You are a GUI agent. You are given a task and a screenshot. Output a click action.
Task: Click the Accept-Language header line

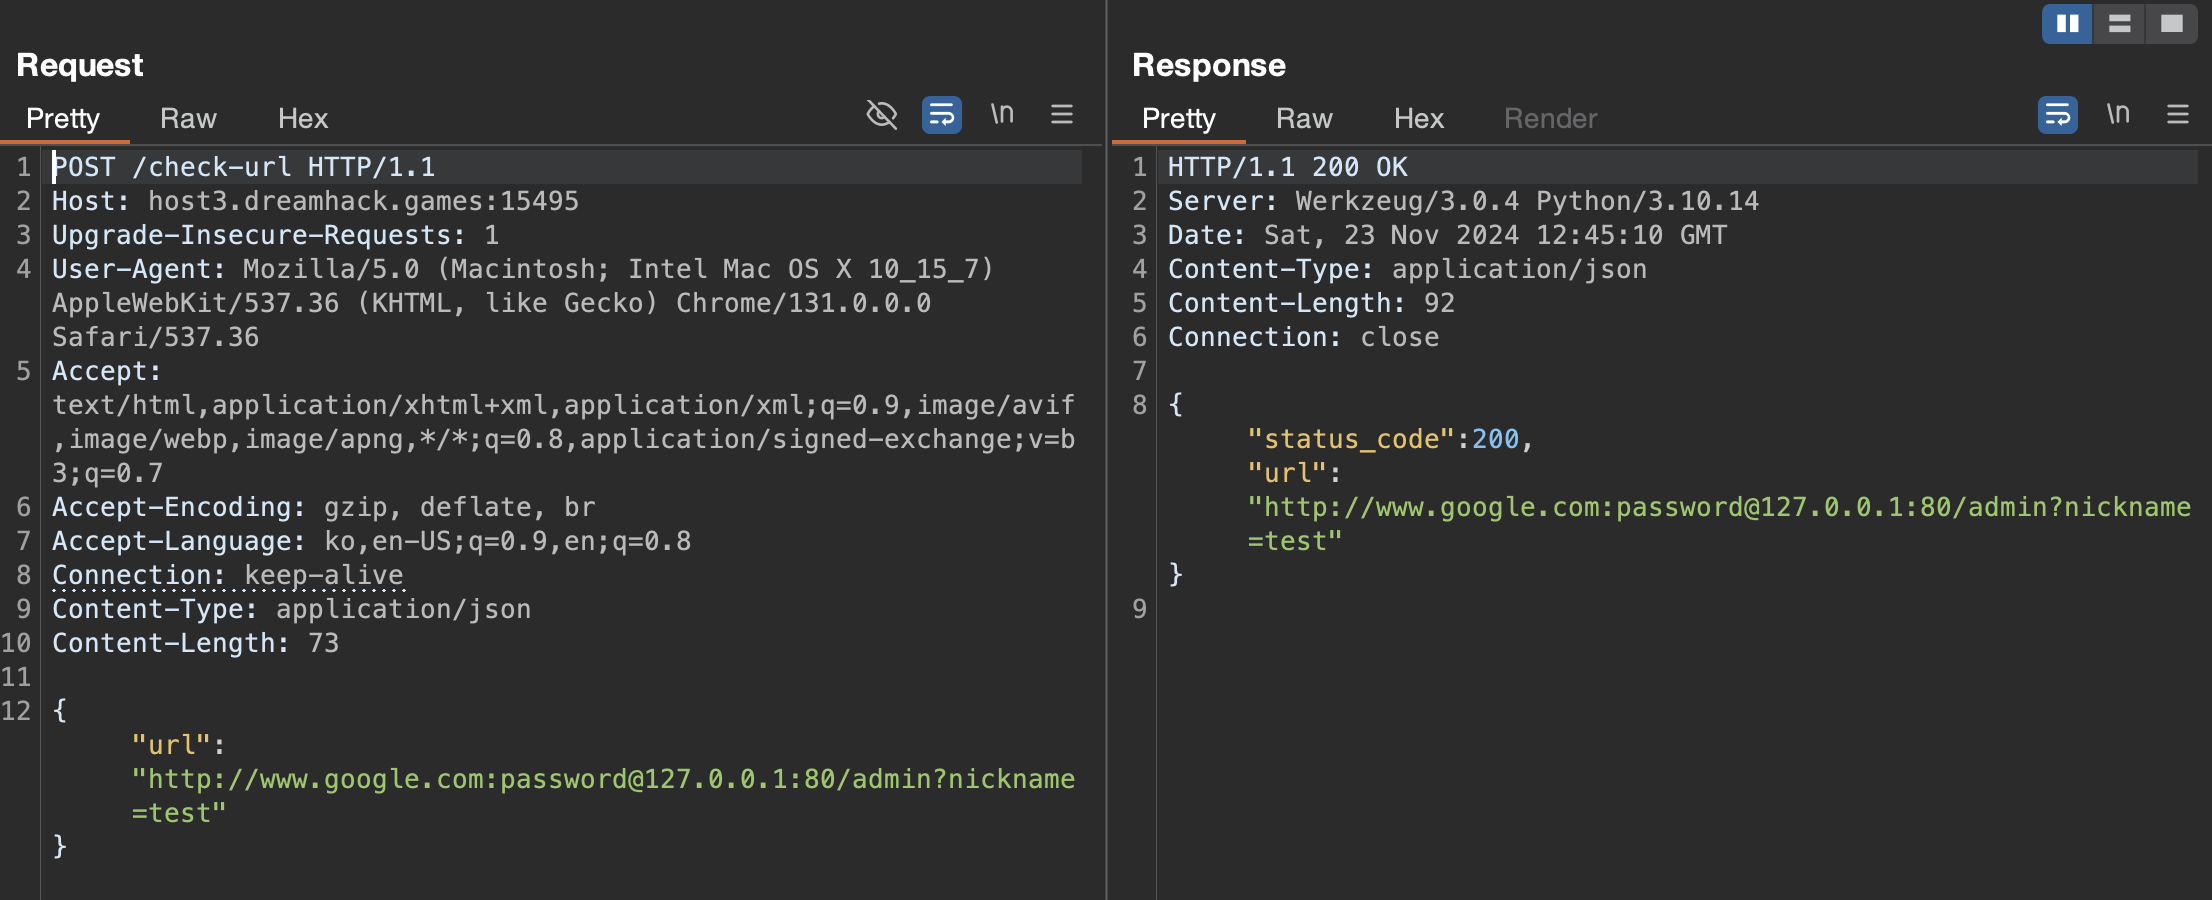pyautogui.click(x=371, y=541)
